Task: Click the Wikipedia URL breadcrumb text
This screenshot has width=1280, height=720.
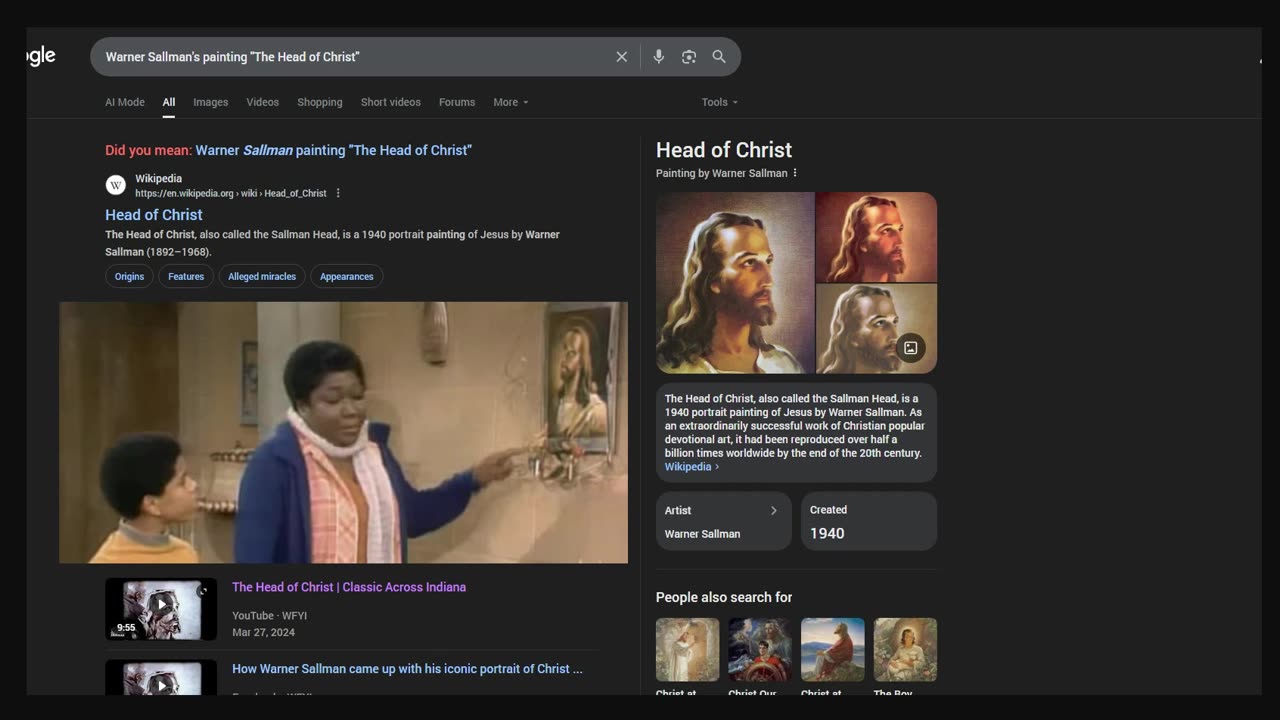Action: point(231,193)
